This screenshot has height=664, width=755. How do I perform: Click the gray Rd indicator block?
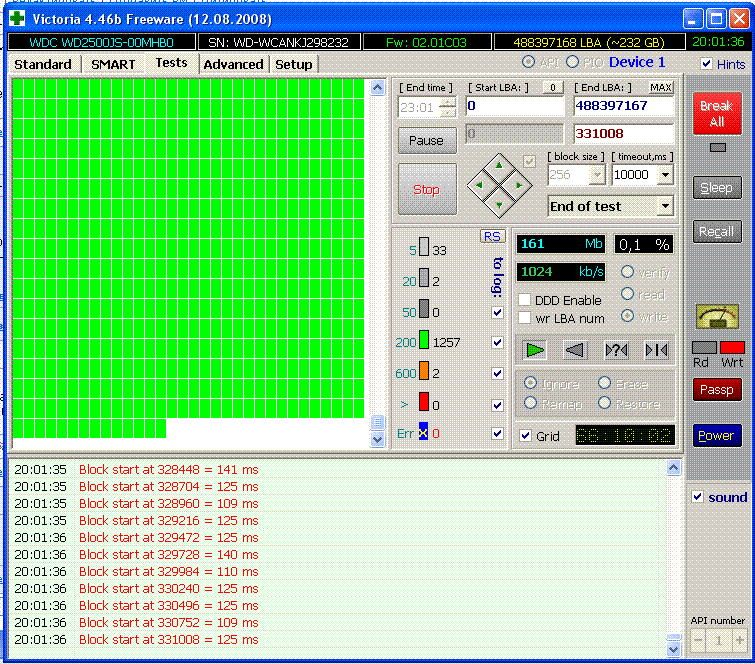point(704,347)
